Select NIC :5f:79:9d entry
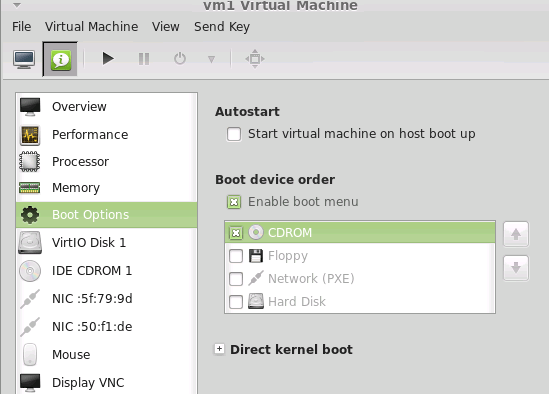The height and width of the screenshot is (394, 549). pos(107,298)
